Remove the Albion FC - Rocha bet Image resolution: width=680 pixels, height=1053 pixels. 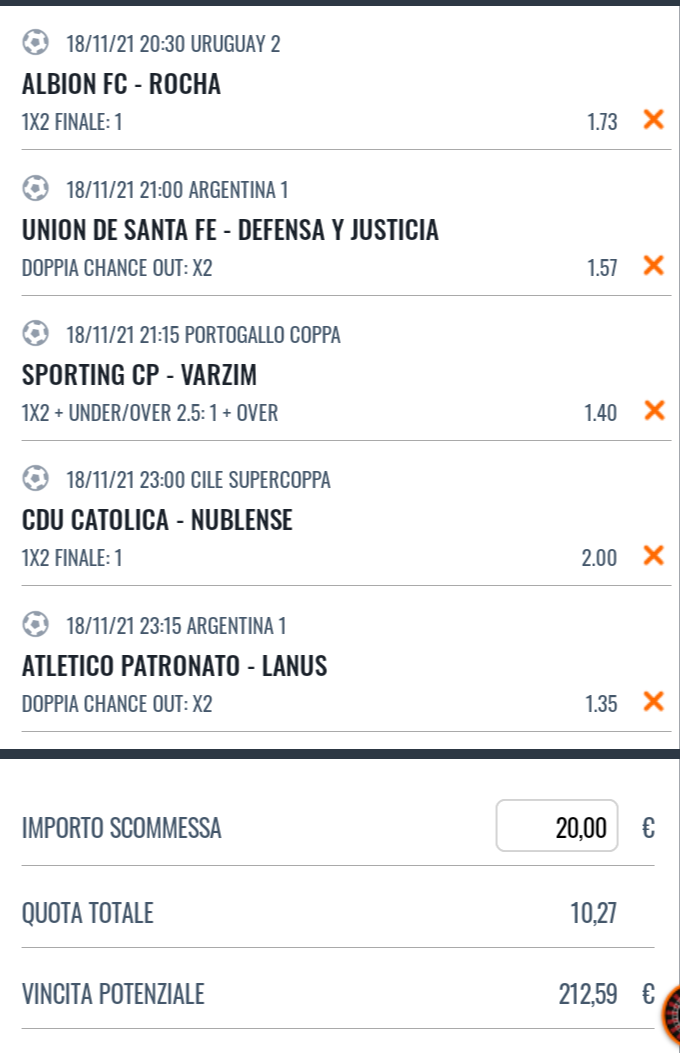pyautogui.click(x=653, y=120)
